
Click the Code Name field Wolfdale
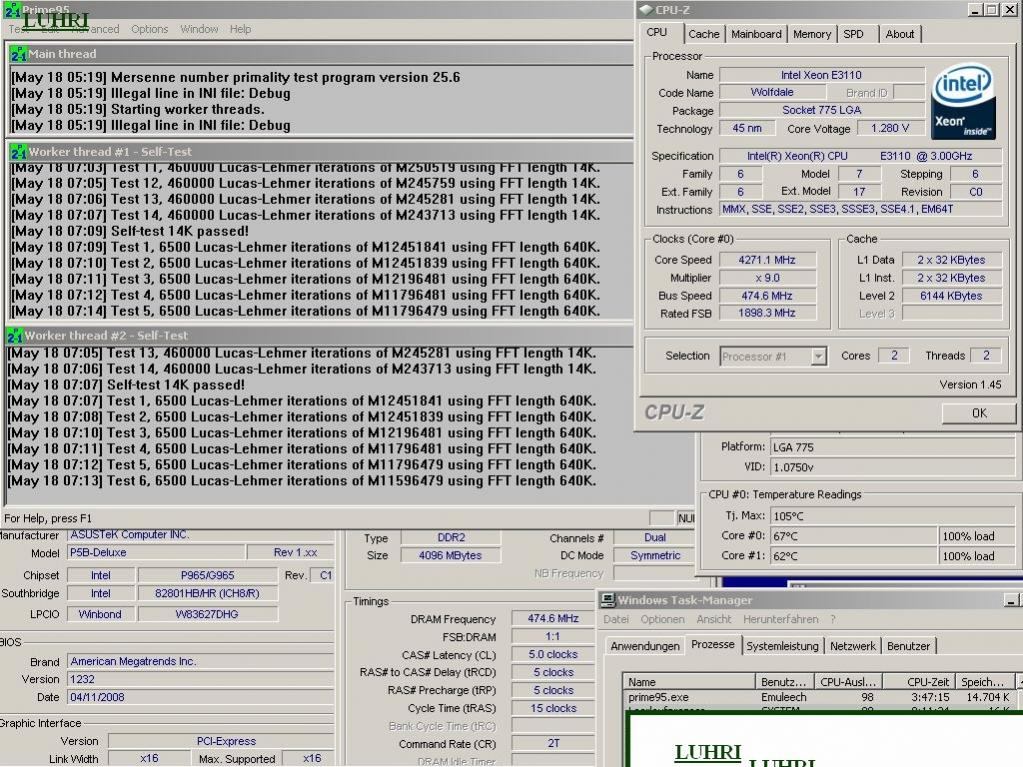point(772,93)
